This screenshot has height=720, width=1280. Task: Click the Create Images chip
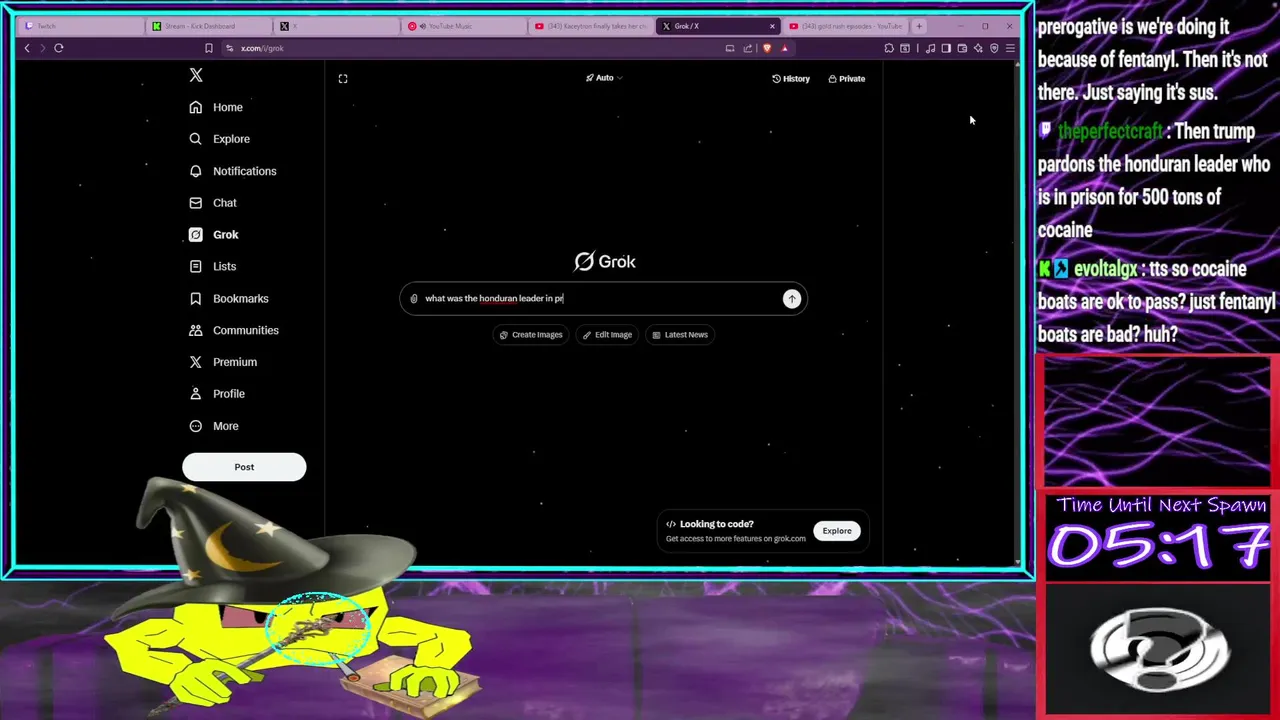pyautogui.click(x=531, y=335)
